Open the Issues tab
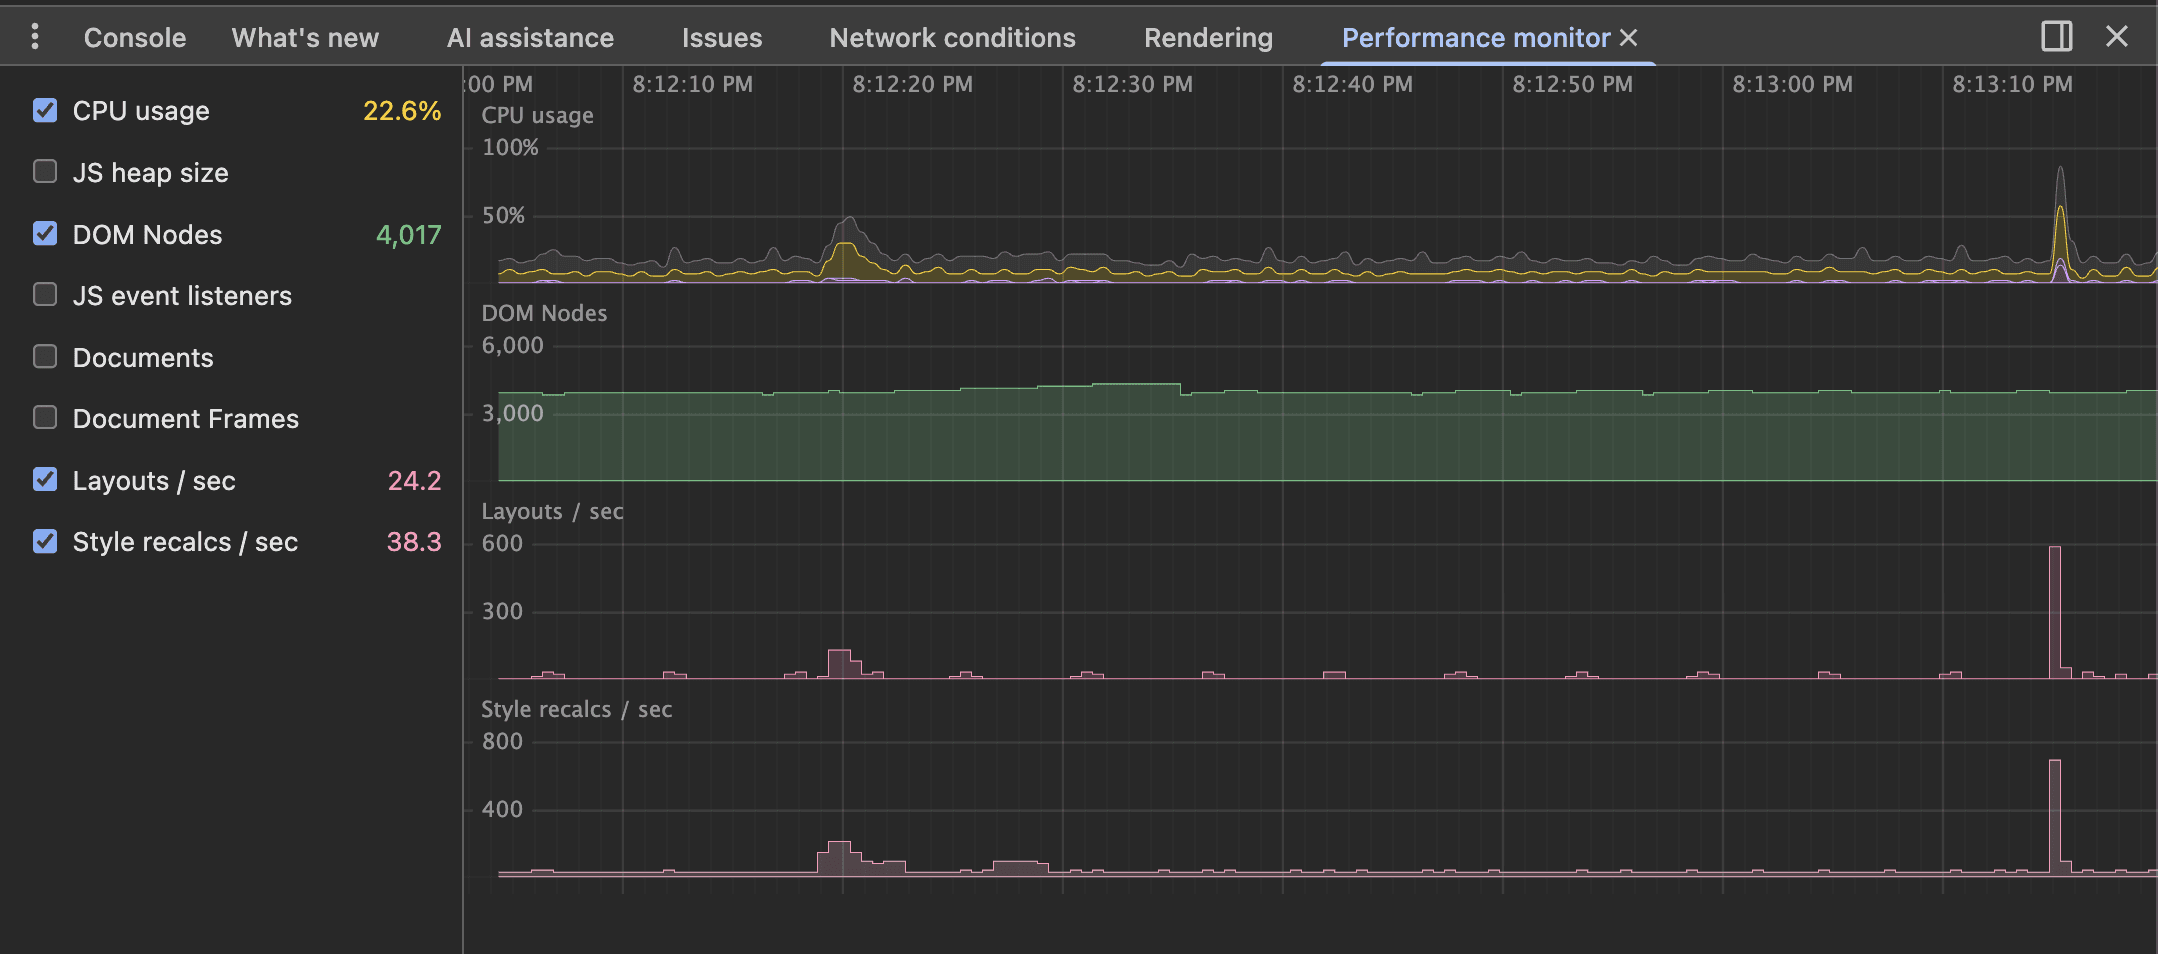 [x=721, y=37]
